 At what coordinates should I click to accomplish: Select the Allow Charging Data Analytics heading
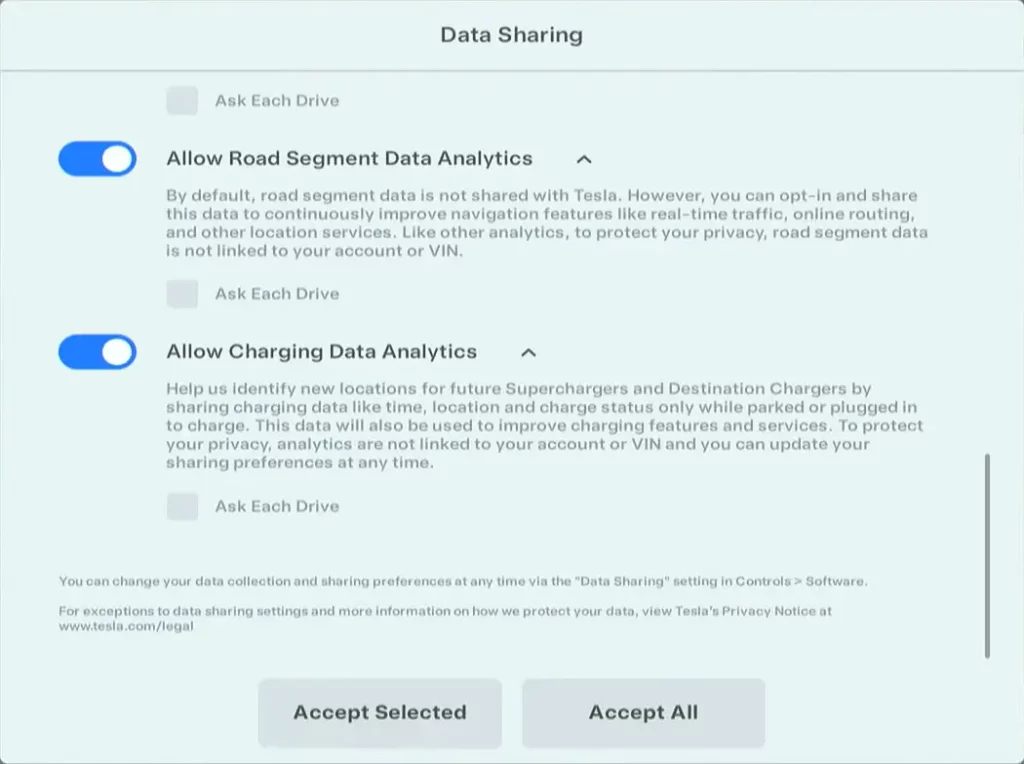point(321,352)
